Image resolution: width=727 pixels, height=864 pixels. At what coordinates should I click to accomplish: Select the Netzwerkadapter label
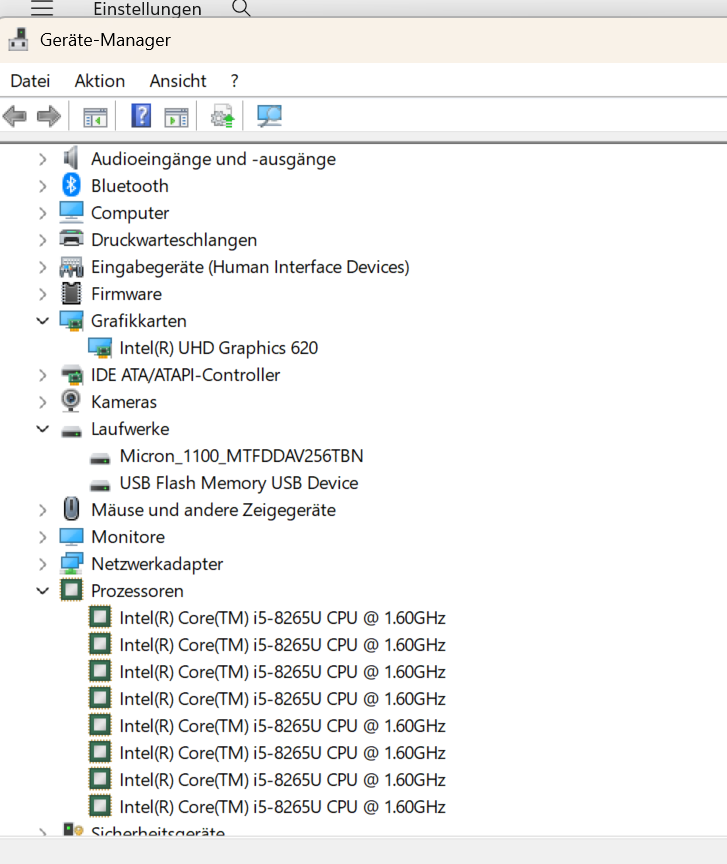click(x=157, y=564)
